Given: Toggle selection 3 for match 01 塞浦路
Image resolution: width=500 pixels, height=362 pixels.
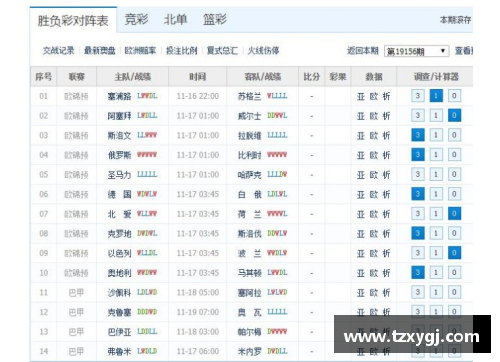Looking at the screenshot, I should [418, 96].
